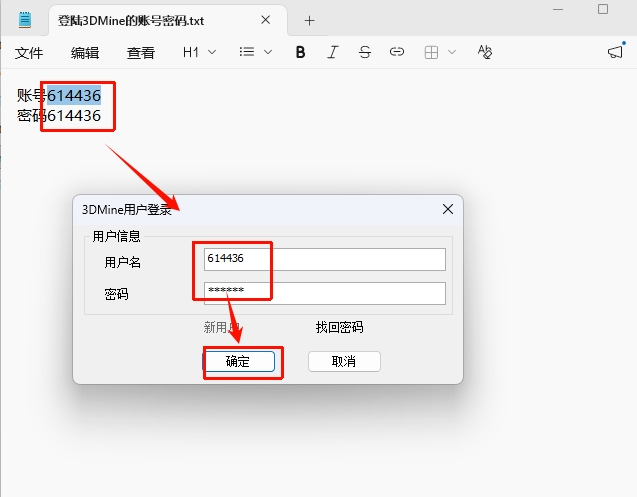Minimize the Notepad window
637x497 pixels.
[558, 9]
